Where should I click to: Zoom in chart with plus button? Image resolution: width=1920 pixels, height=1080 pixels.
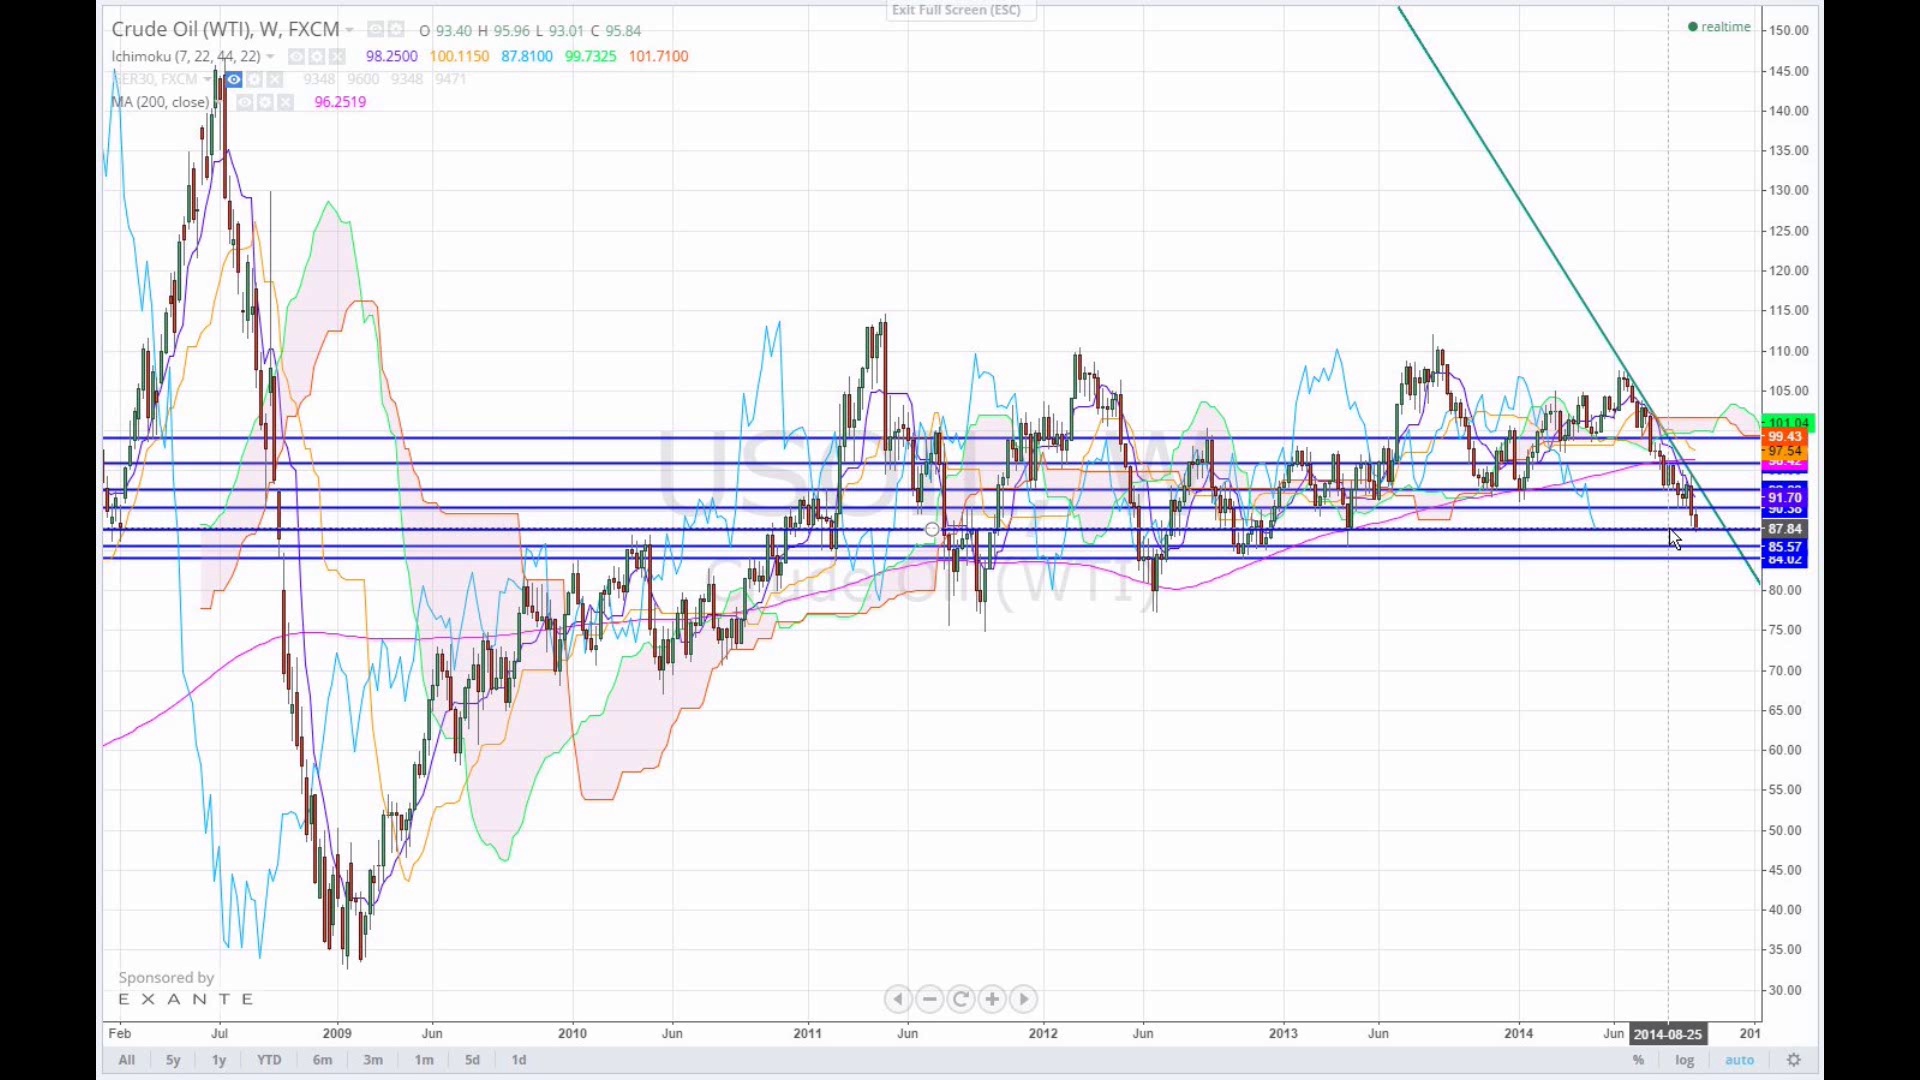tap(992, 999)
